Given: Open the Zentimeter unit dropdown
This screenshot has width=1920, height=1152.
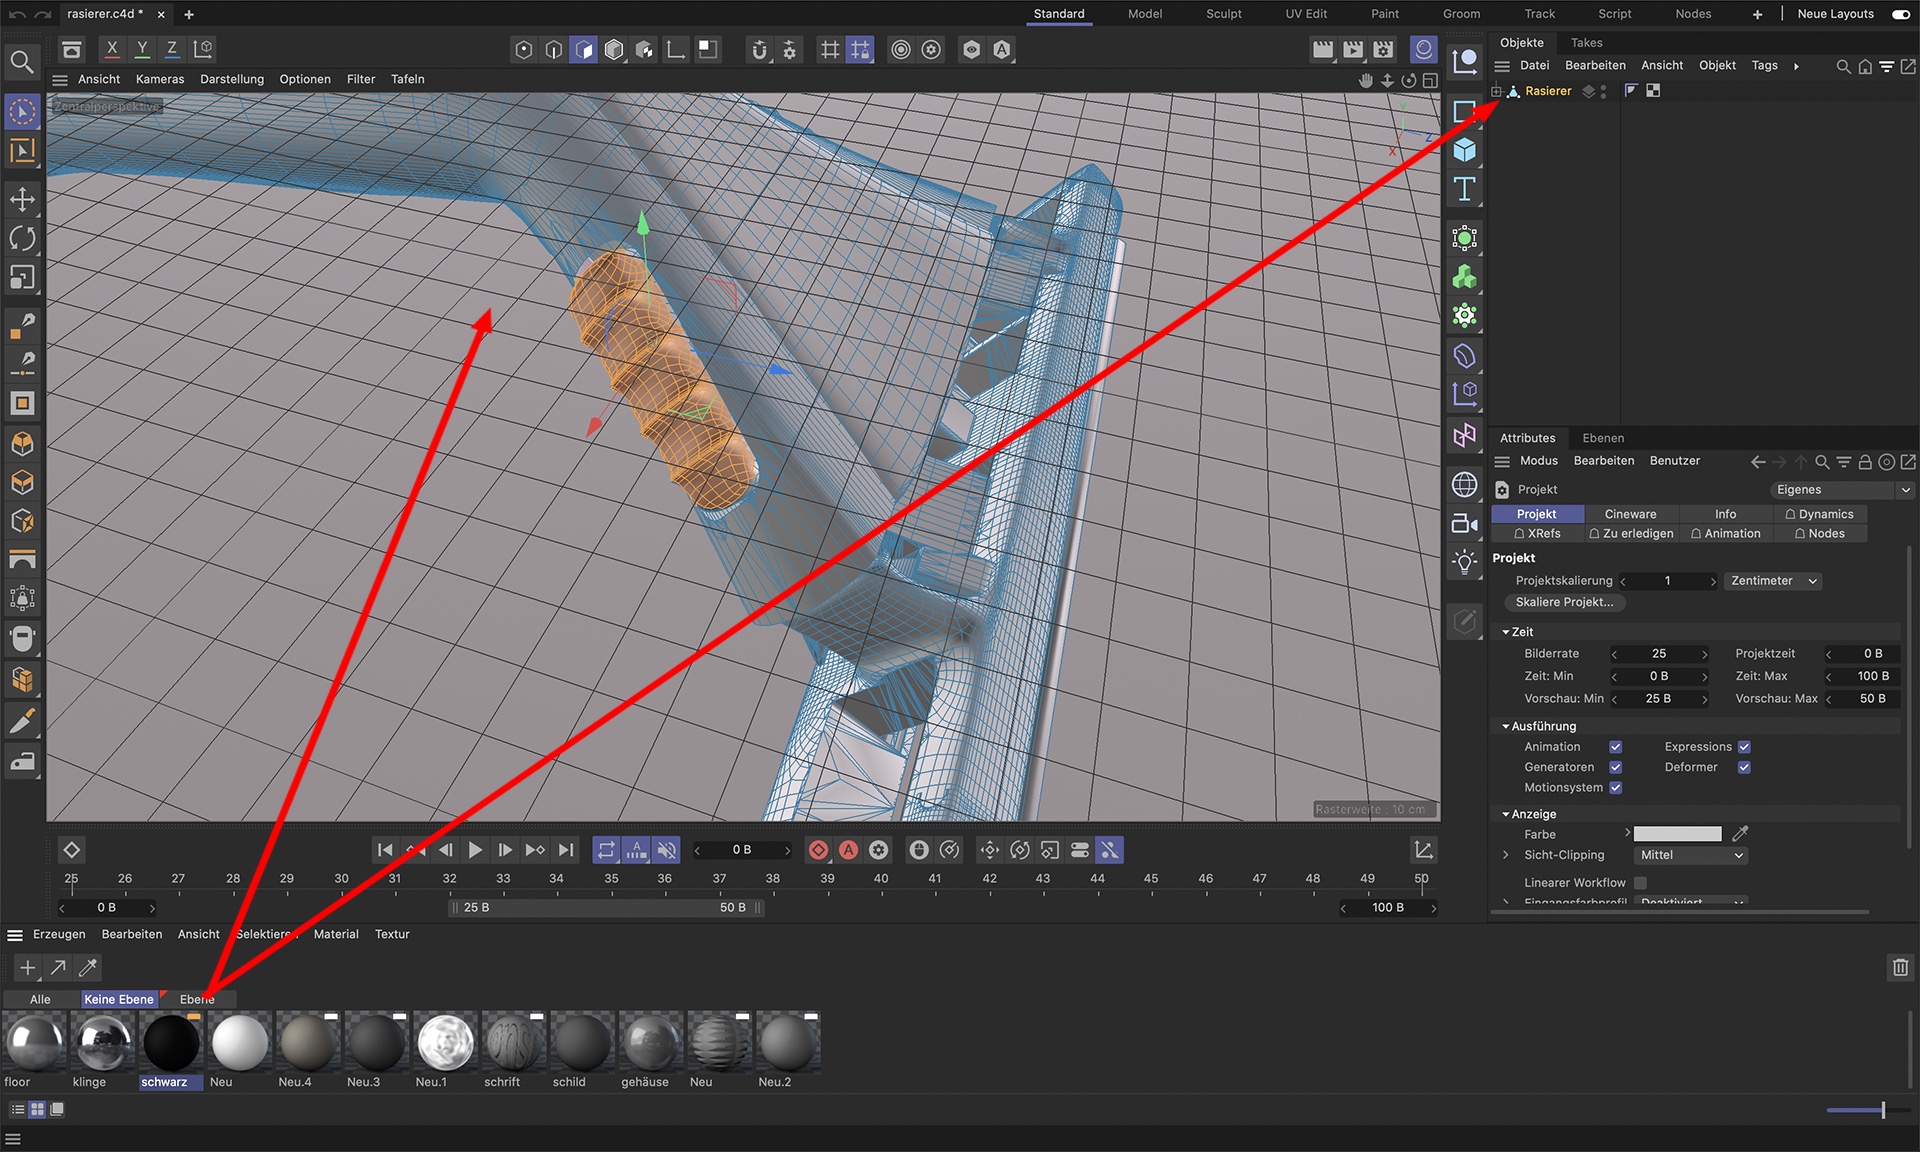Looking at the screenshot, I should tap(1773, 581).
